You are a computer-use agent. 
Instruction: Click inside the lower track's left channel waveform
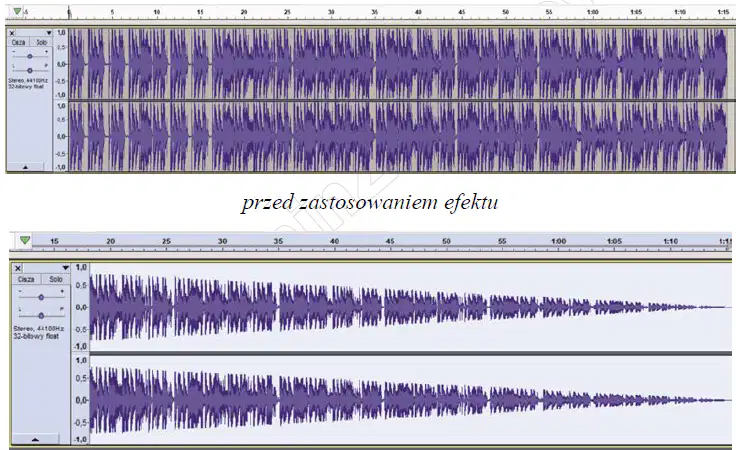click(x=411, y=307)
